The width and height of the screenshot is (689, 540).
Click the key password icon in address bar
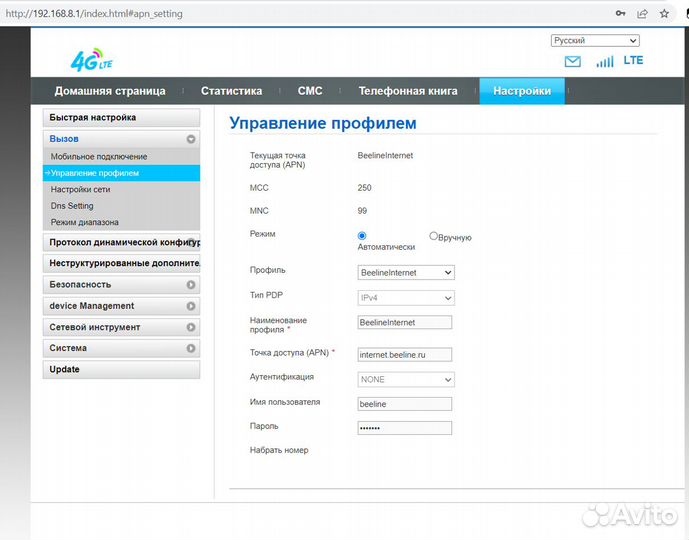click(x=620, y=14)
